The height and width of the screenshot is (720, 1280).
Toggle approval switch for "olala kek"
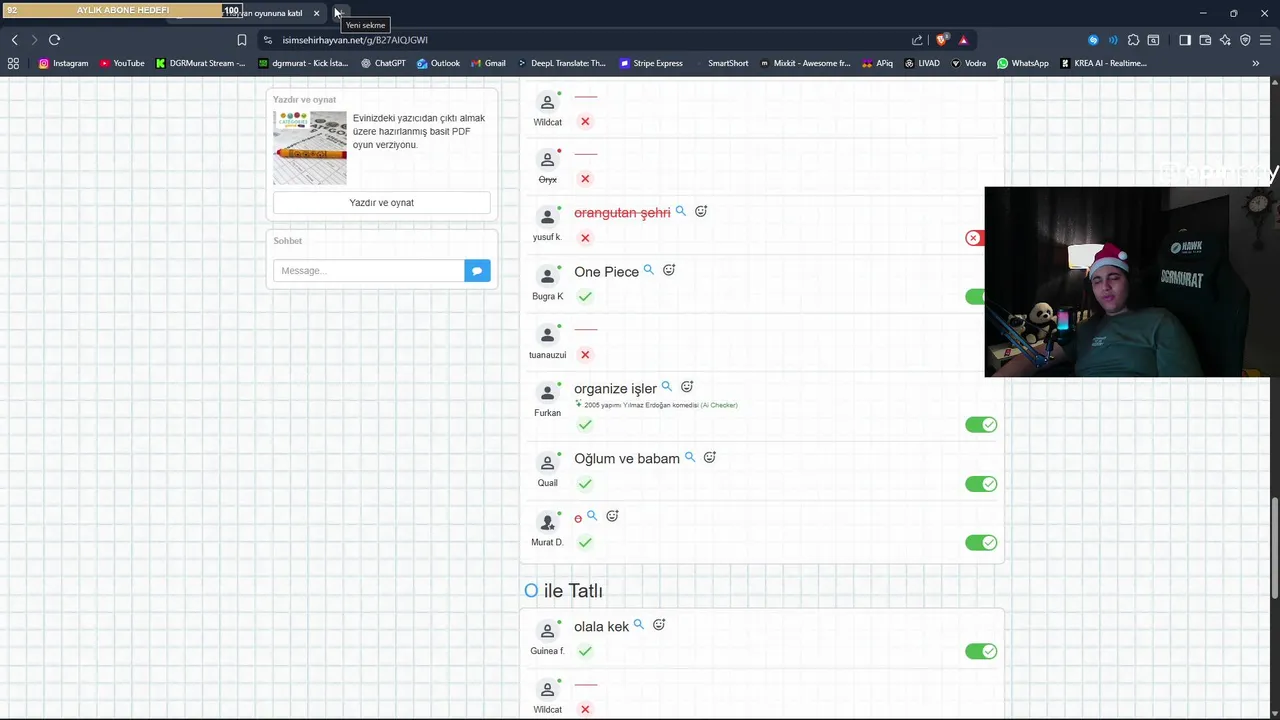click(x=981, y=651)
